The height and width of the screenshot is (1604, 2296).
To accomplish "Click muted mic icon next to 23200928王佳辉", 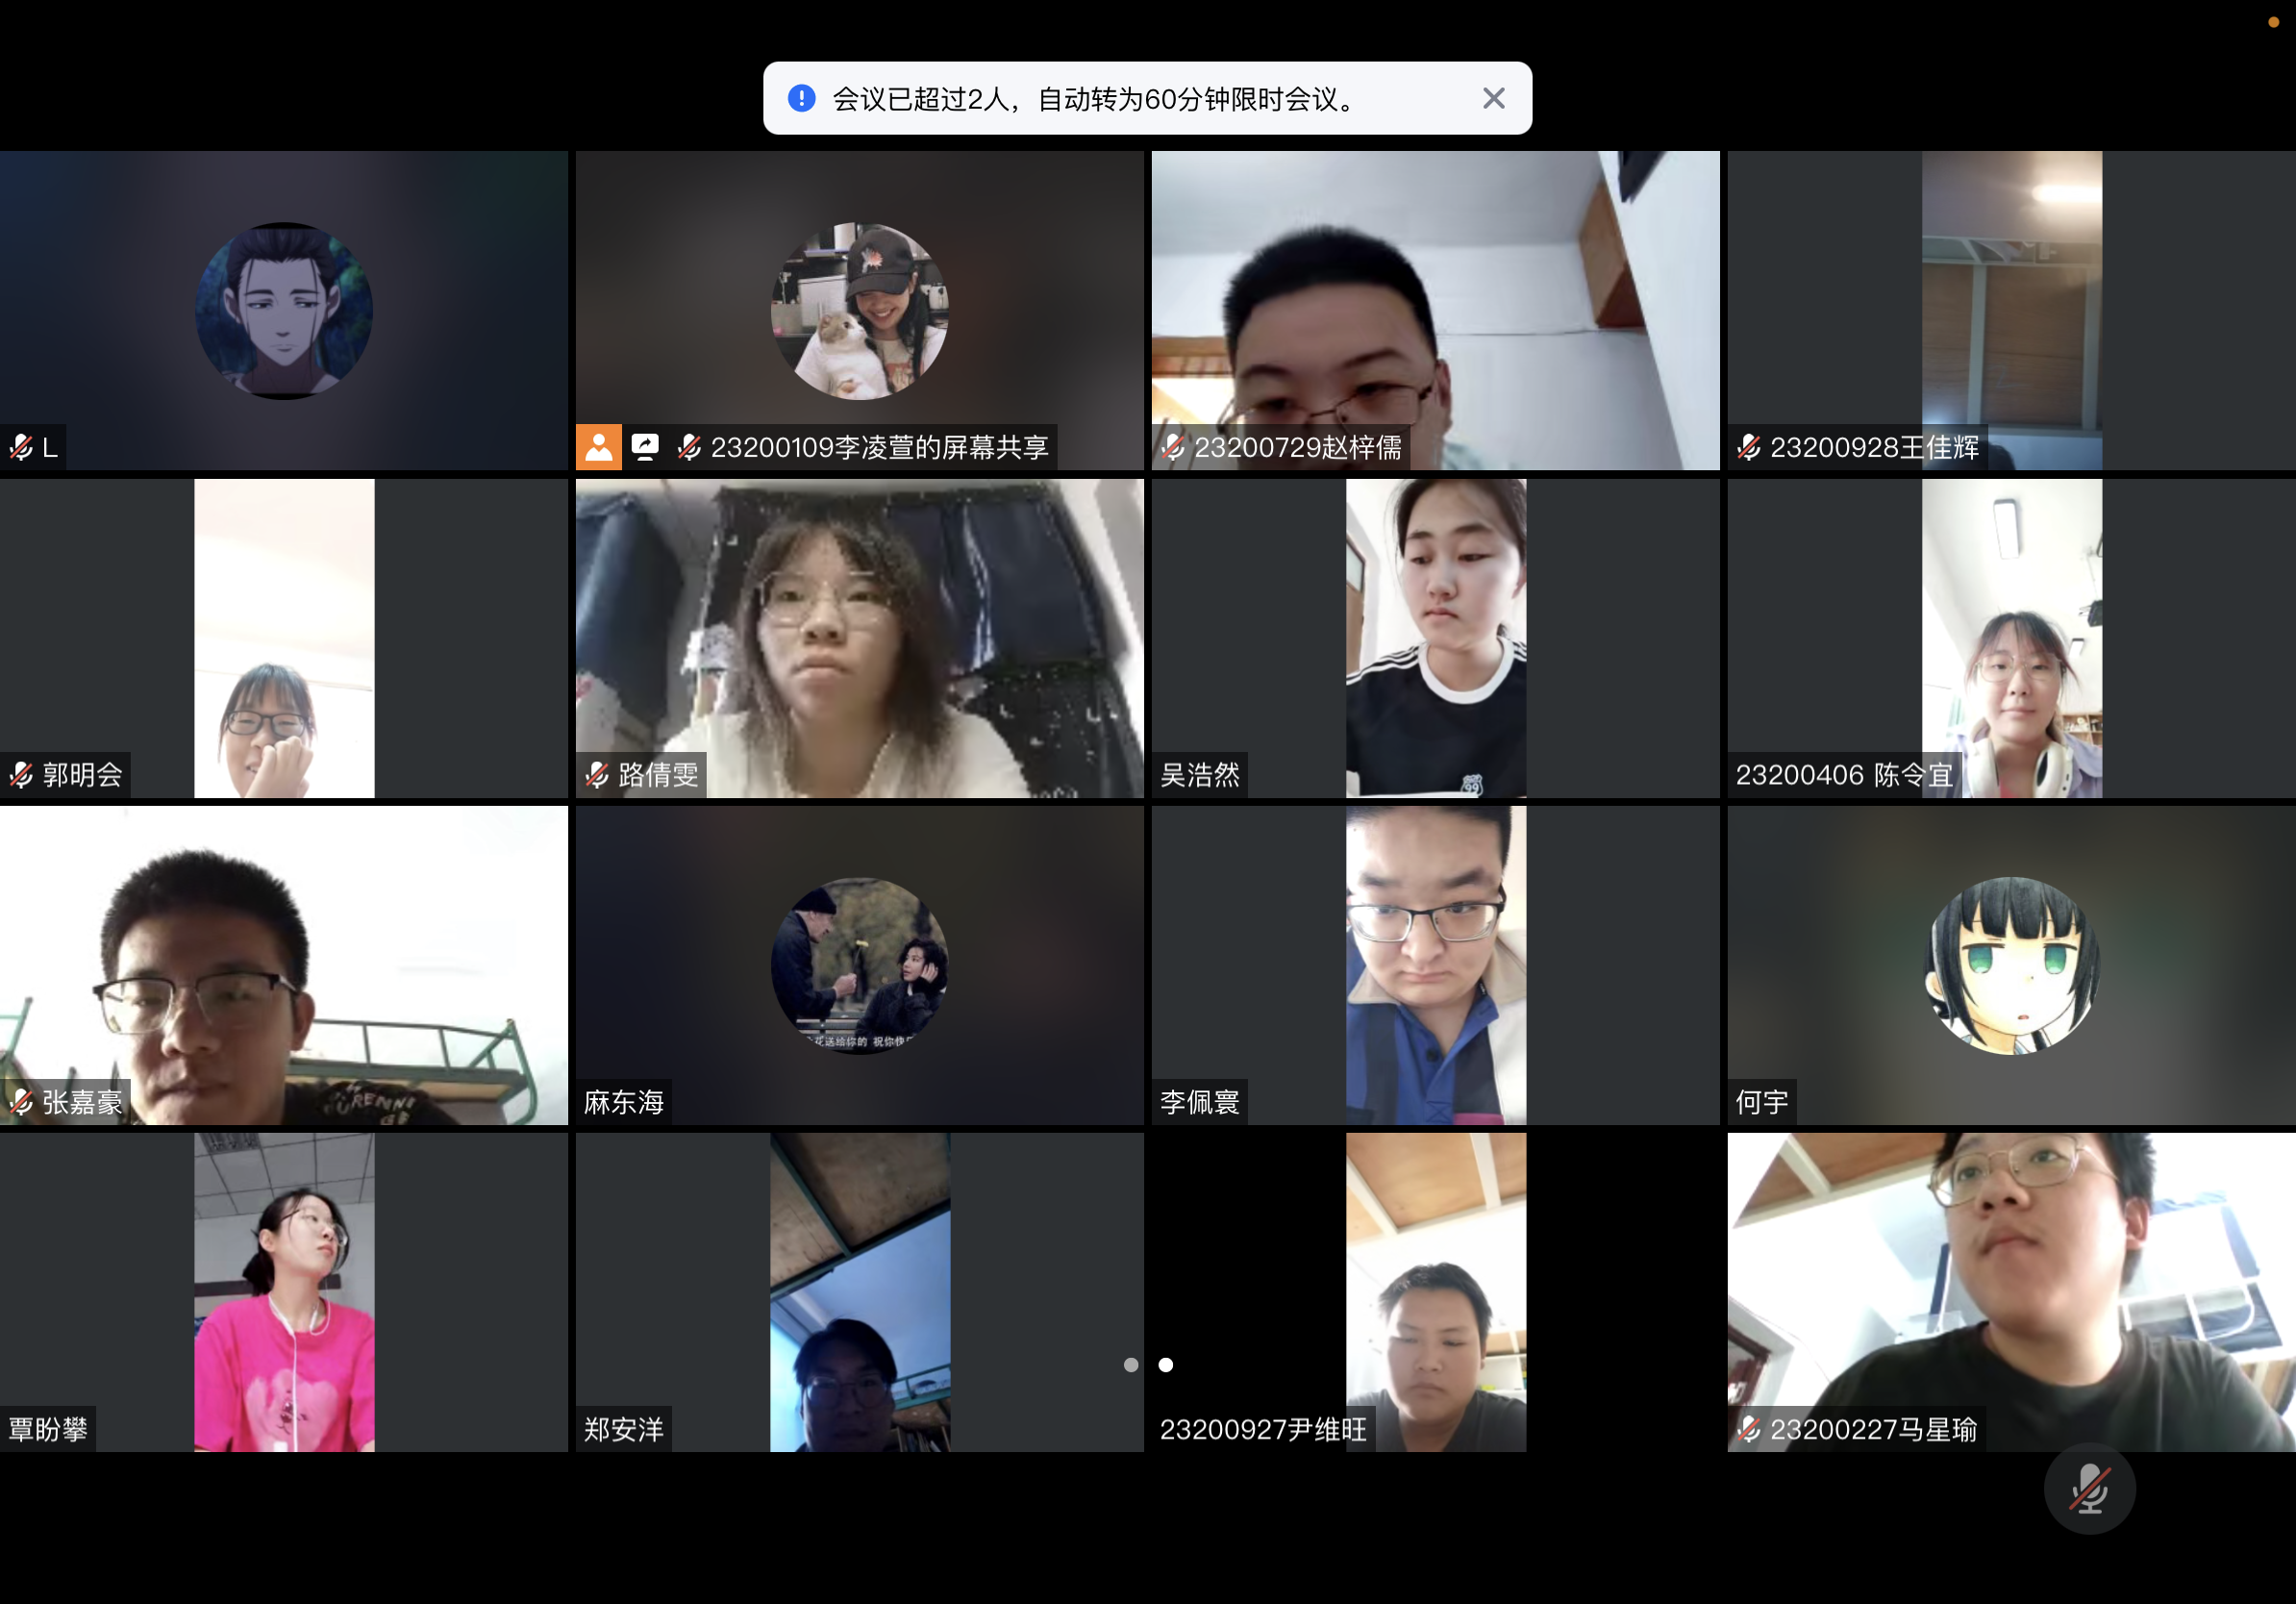I will [1749, 447].
